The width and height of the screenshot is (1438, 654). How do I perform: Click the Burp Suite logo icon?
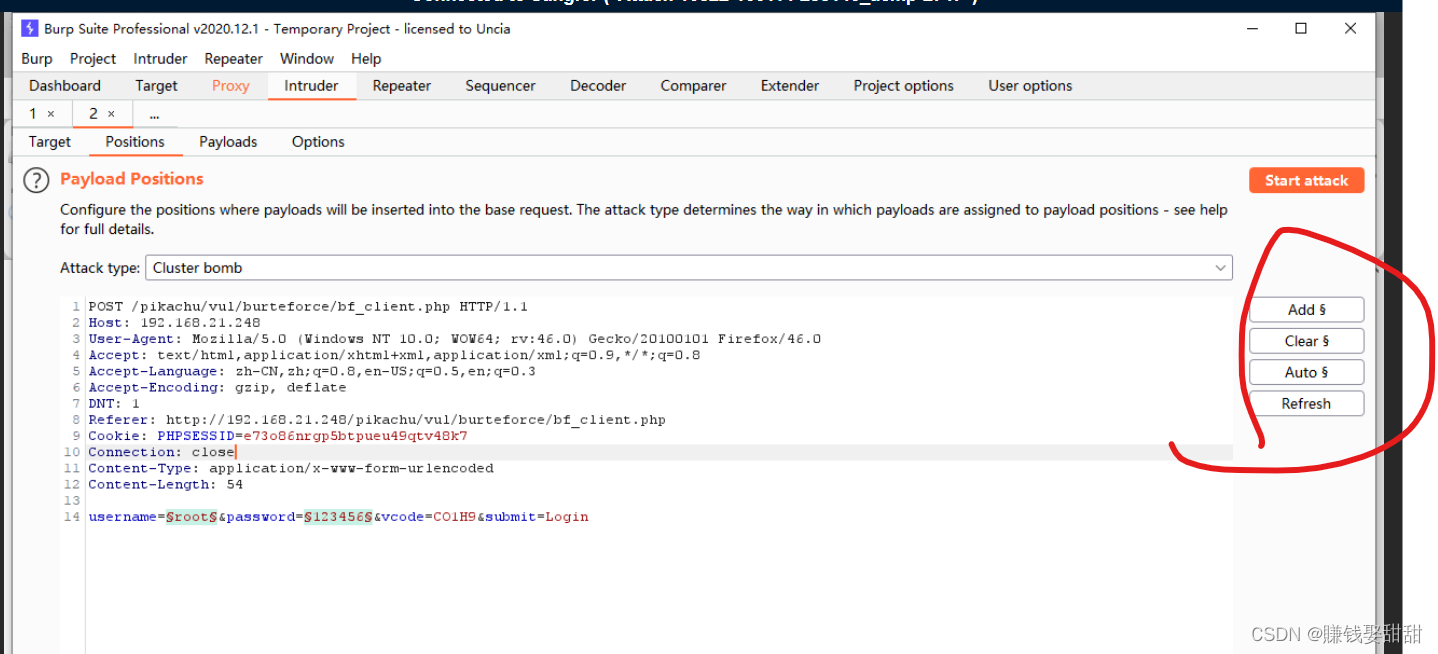[x=29, y=28]
